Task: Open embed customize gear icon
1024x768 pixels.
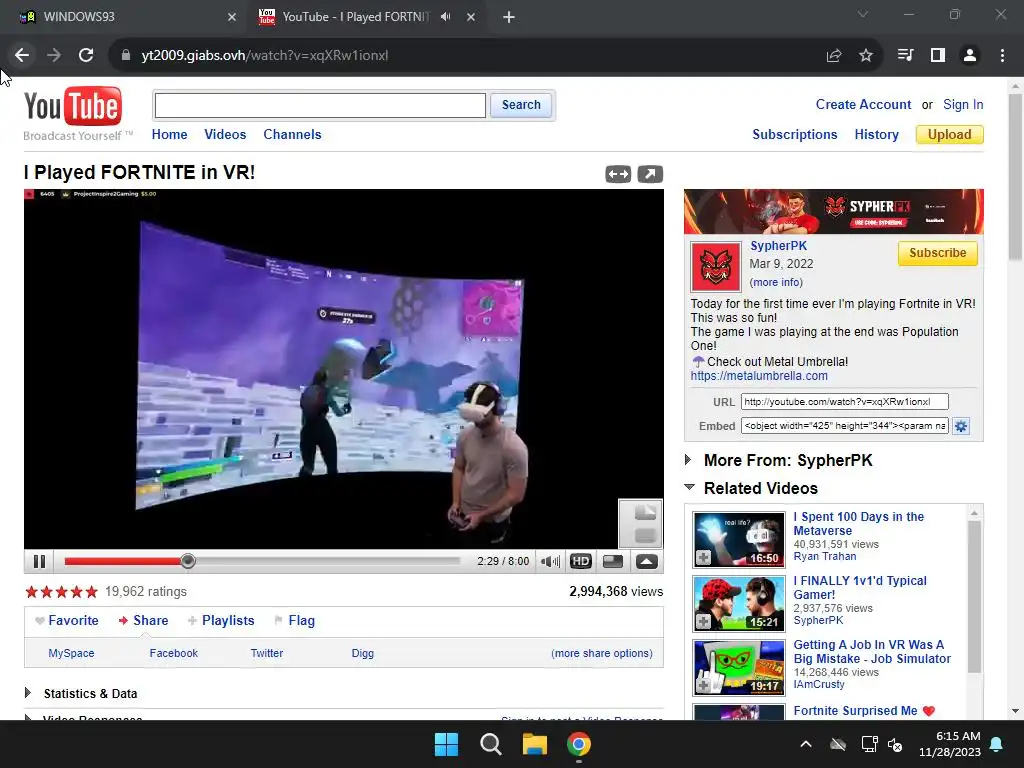Action: [x=961, y=426]
